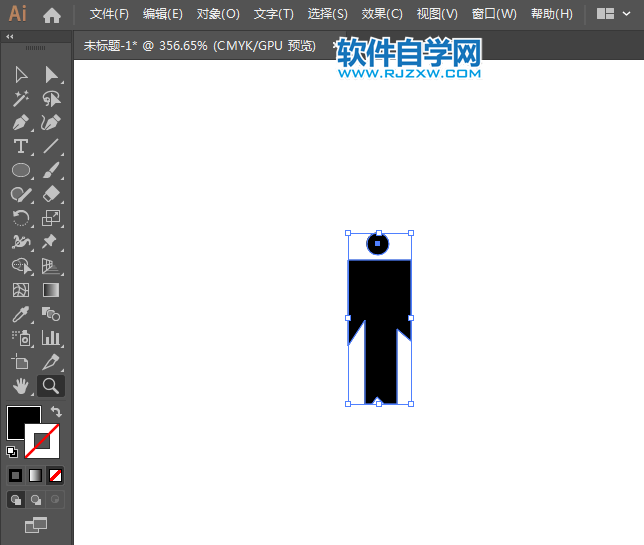Select the Curvature tool
This screenshot has height=545, width=644.
coord(51,122)
